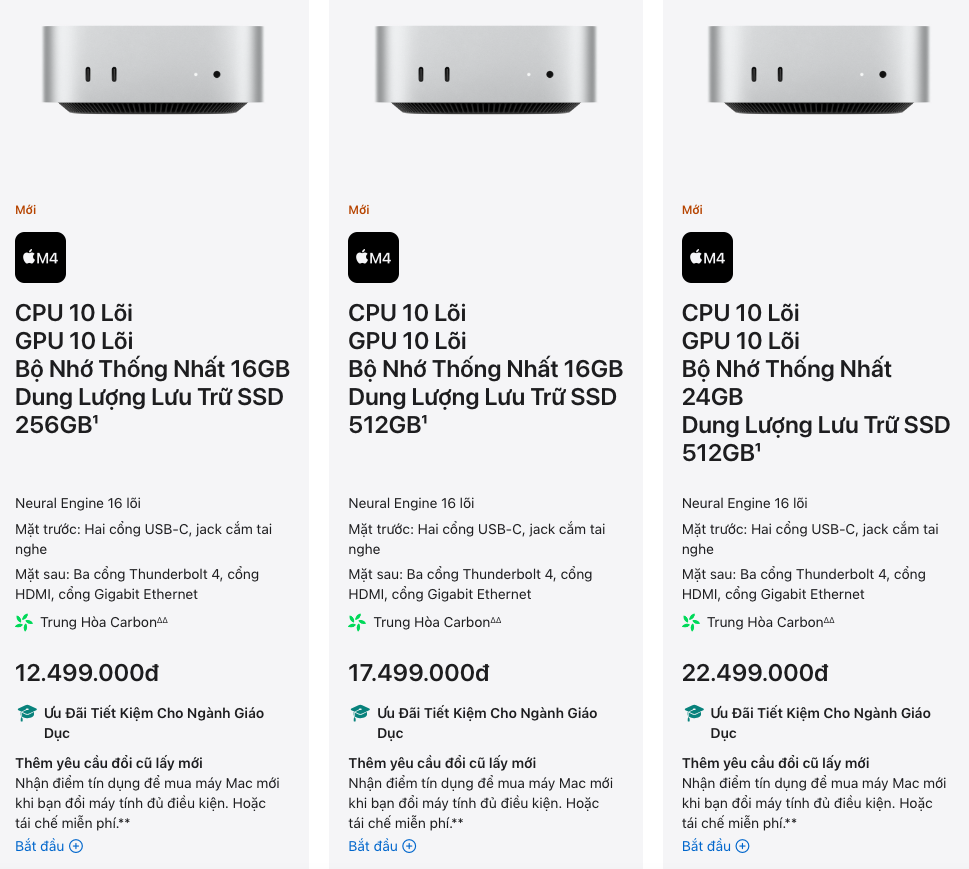Image resolution: width=969 pixels, height=869 pixels.
Task: Click the graduation cap icon under the 17.499.000đ price
Action: (360, 713)
